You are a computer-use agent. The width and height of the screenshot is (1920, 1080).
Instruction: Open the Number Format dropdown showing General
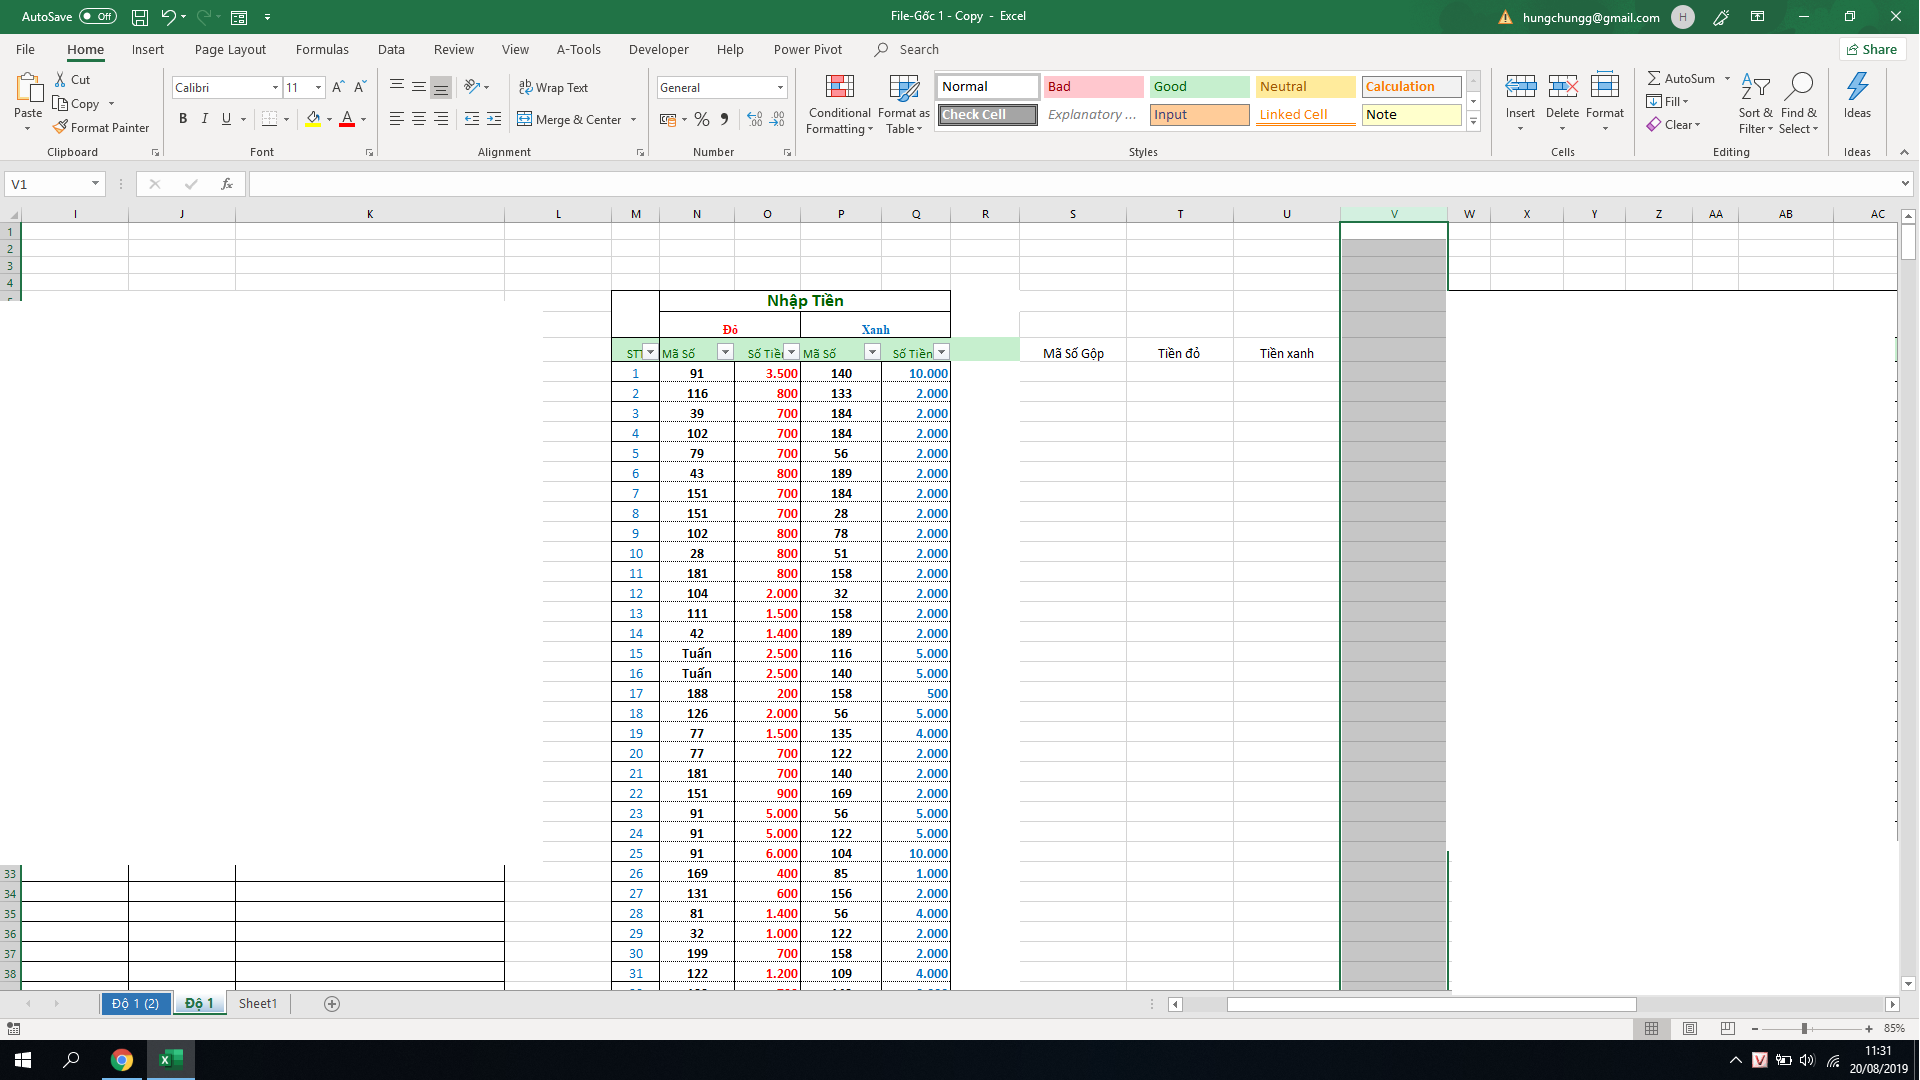pyautogui.click(x=780, y=88)
